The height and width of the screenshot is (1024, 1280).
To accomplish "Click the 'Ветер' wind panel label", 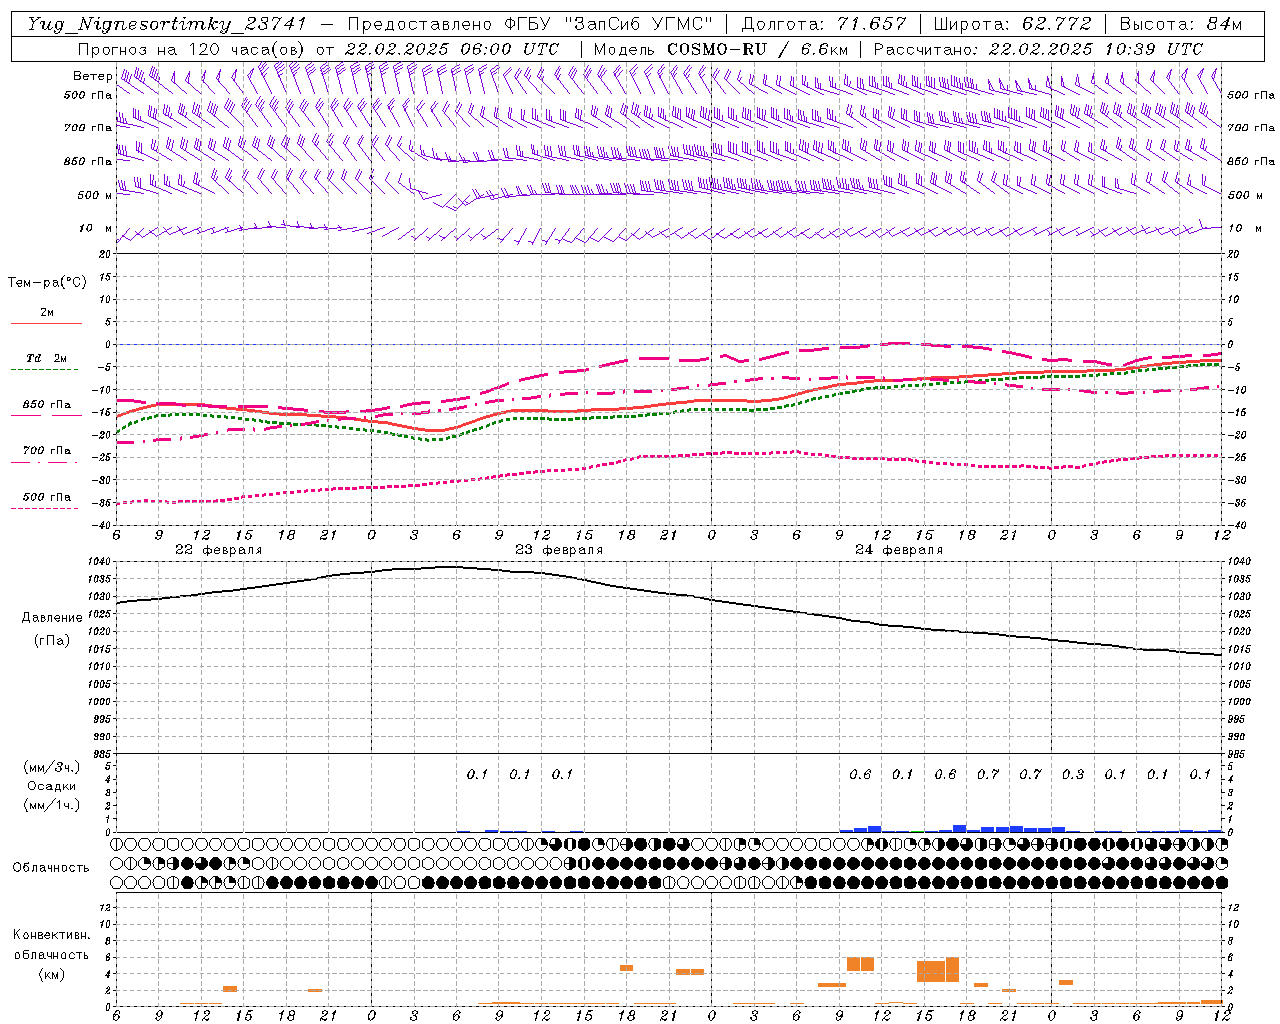I will coord(92,76).
